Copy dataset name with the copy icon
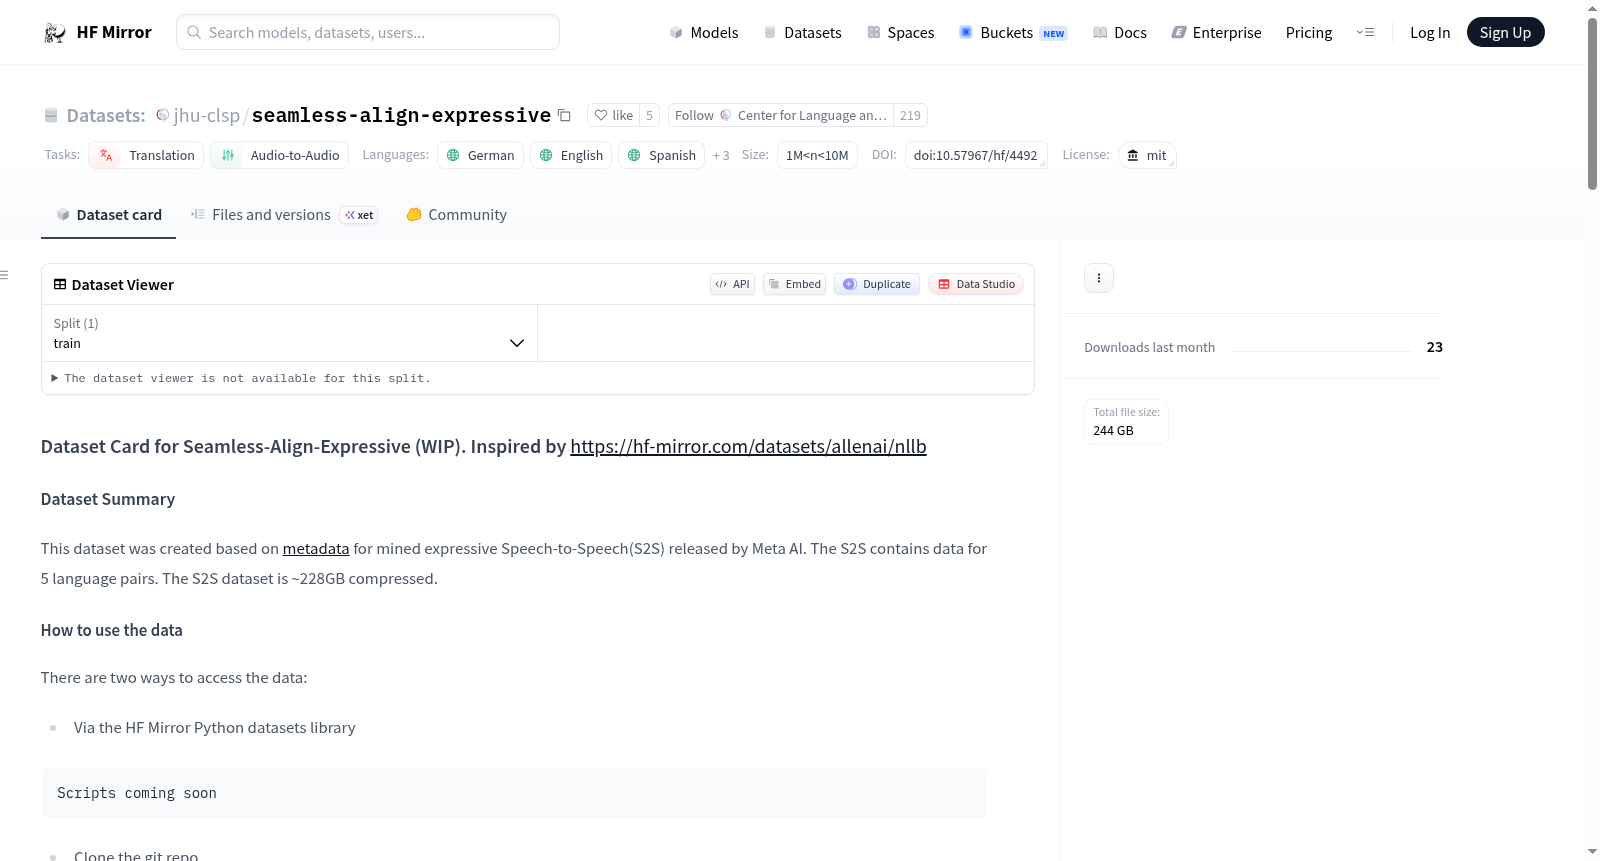The image size is (1600, 861). tap(564, 116)
